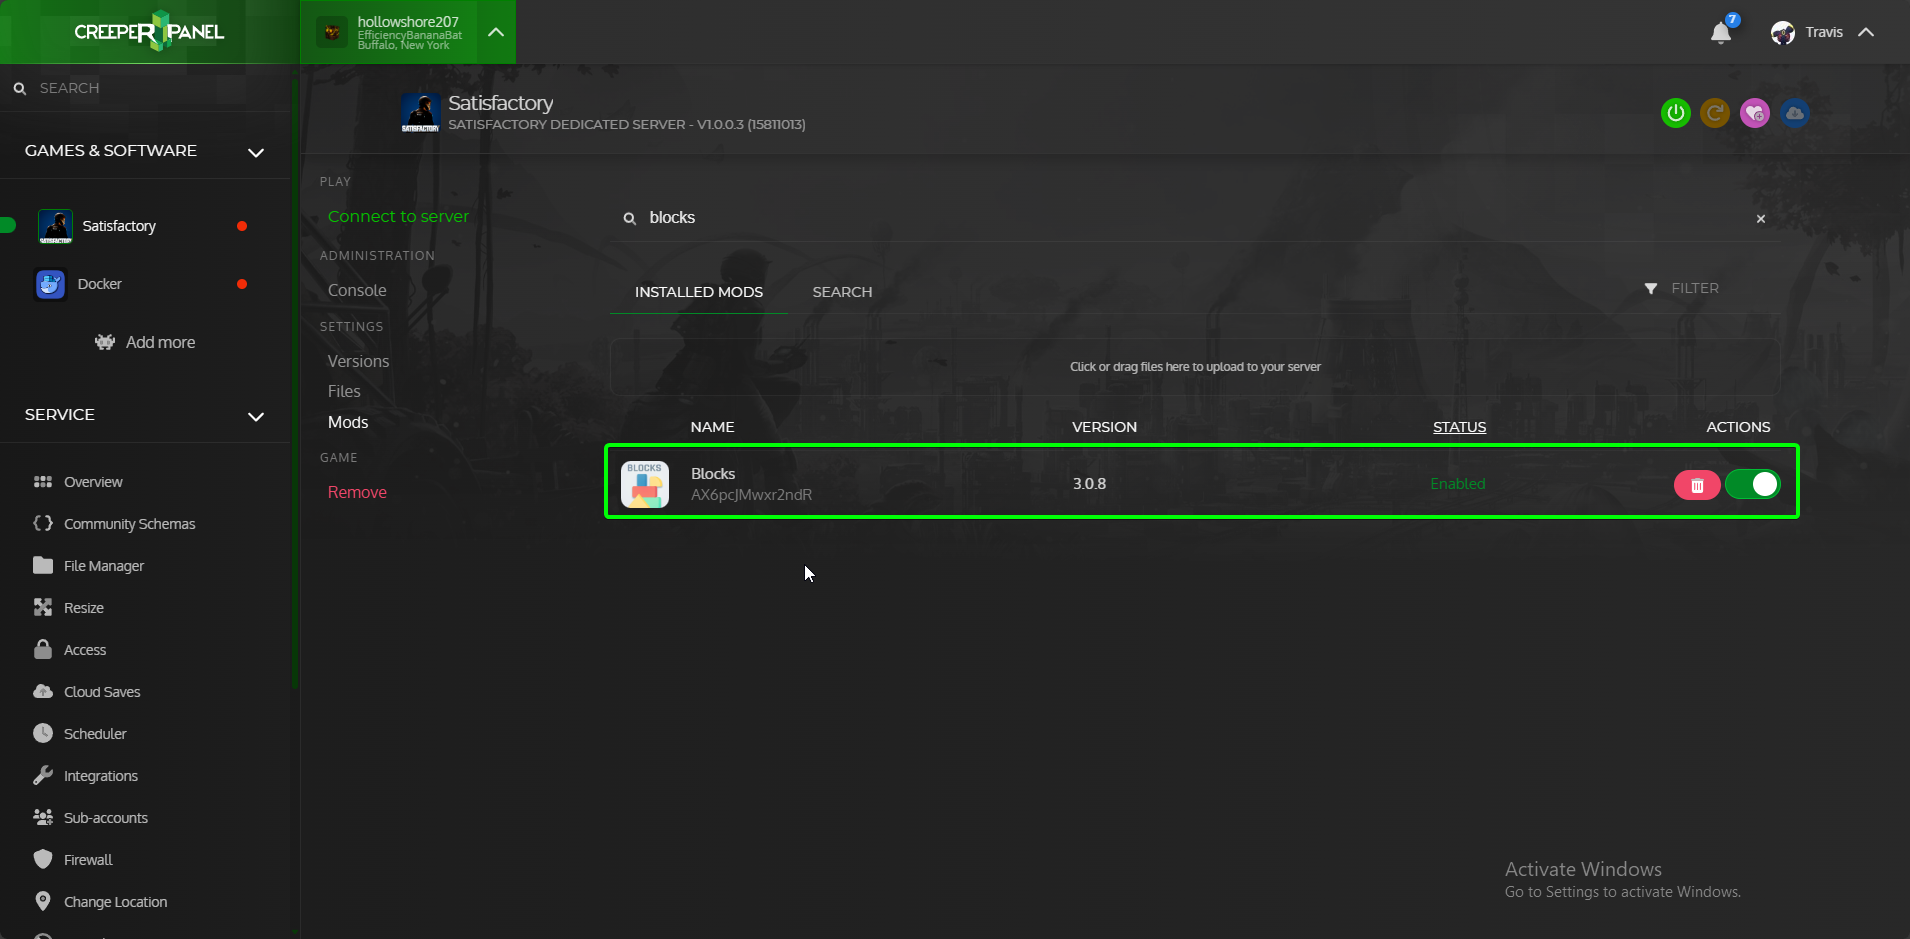Click the blue cloud icon
The image size is (1910, 939).
click(1794, 113)
